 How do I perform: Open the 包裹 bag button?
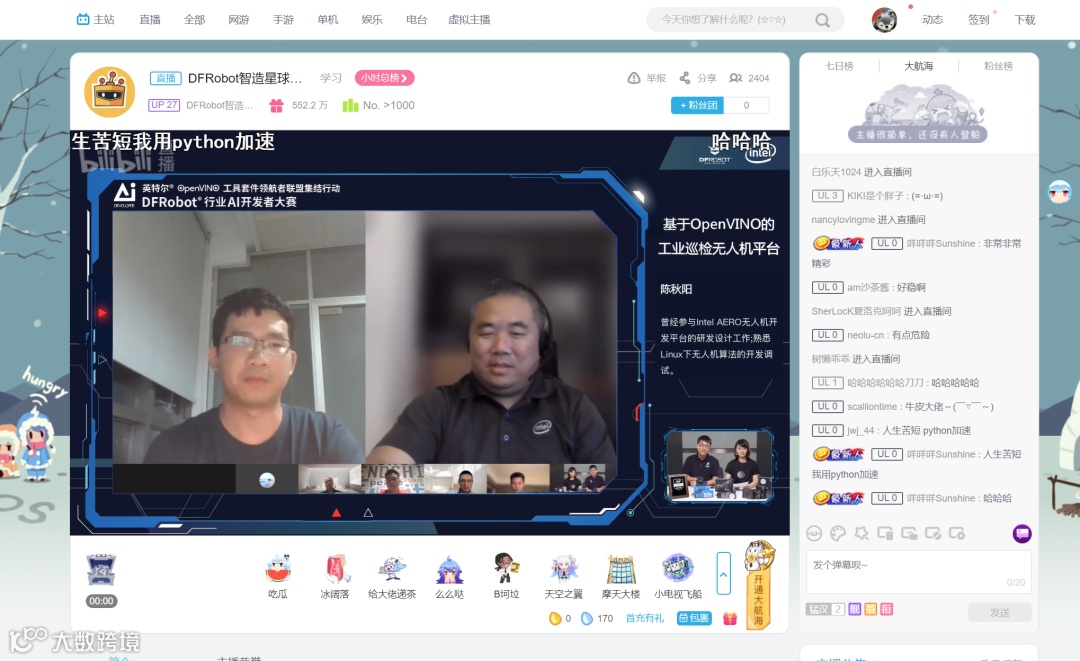[x=694, y=618]
